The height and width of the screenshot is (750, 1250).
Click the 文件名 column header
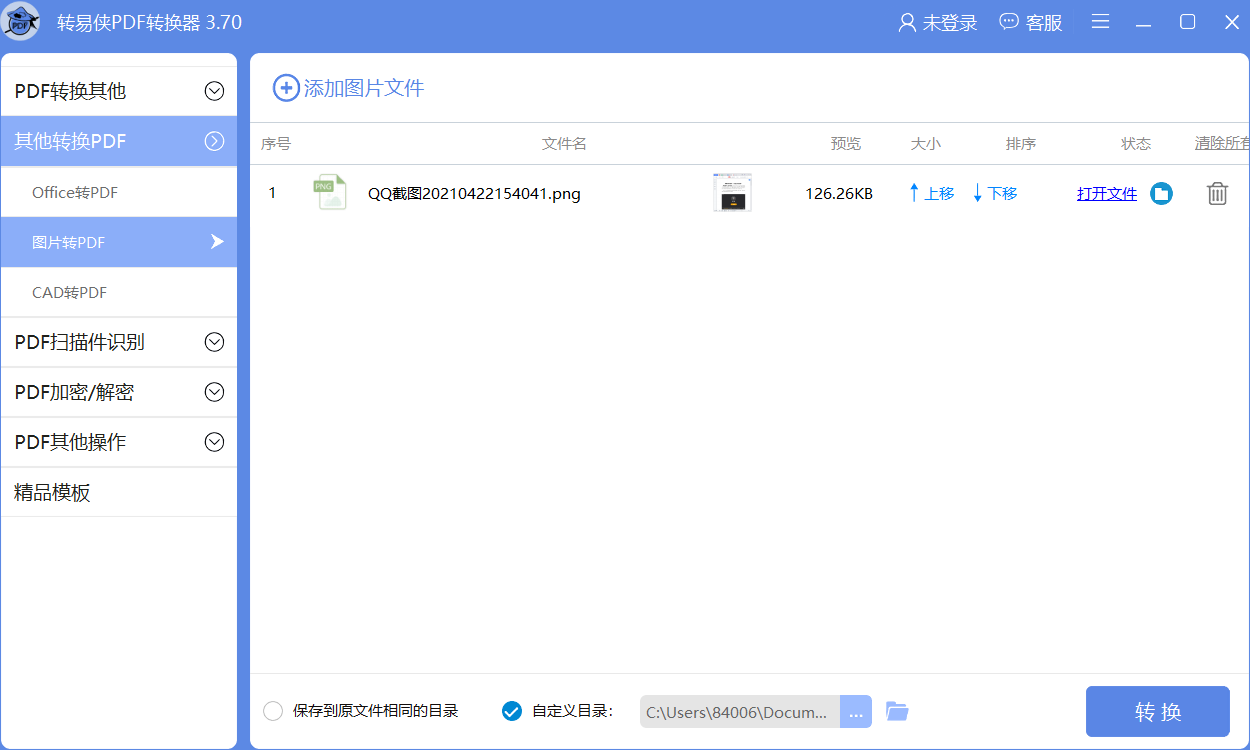(564, 144)
